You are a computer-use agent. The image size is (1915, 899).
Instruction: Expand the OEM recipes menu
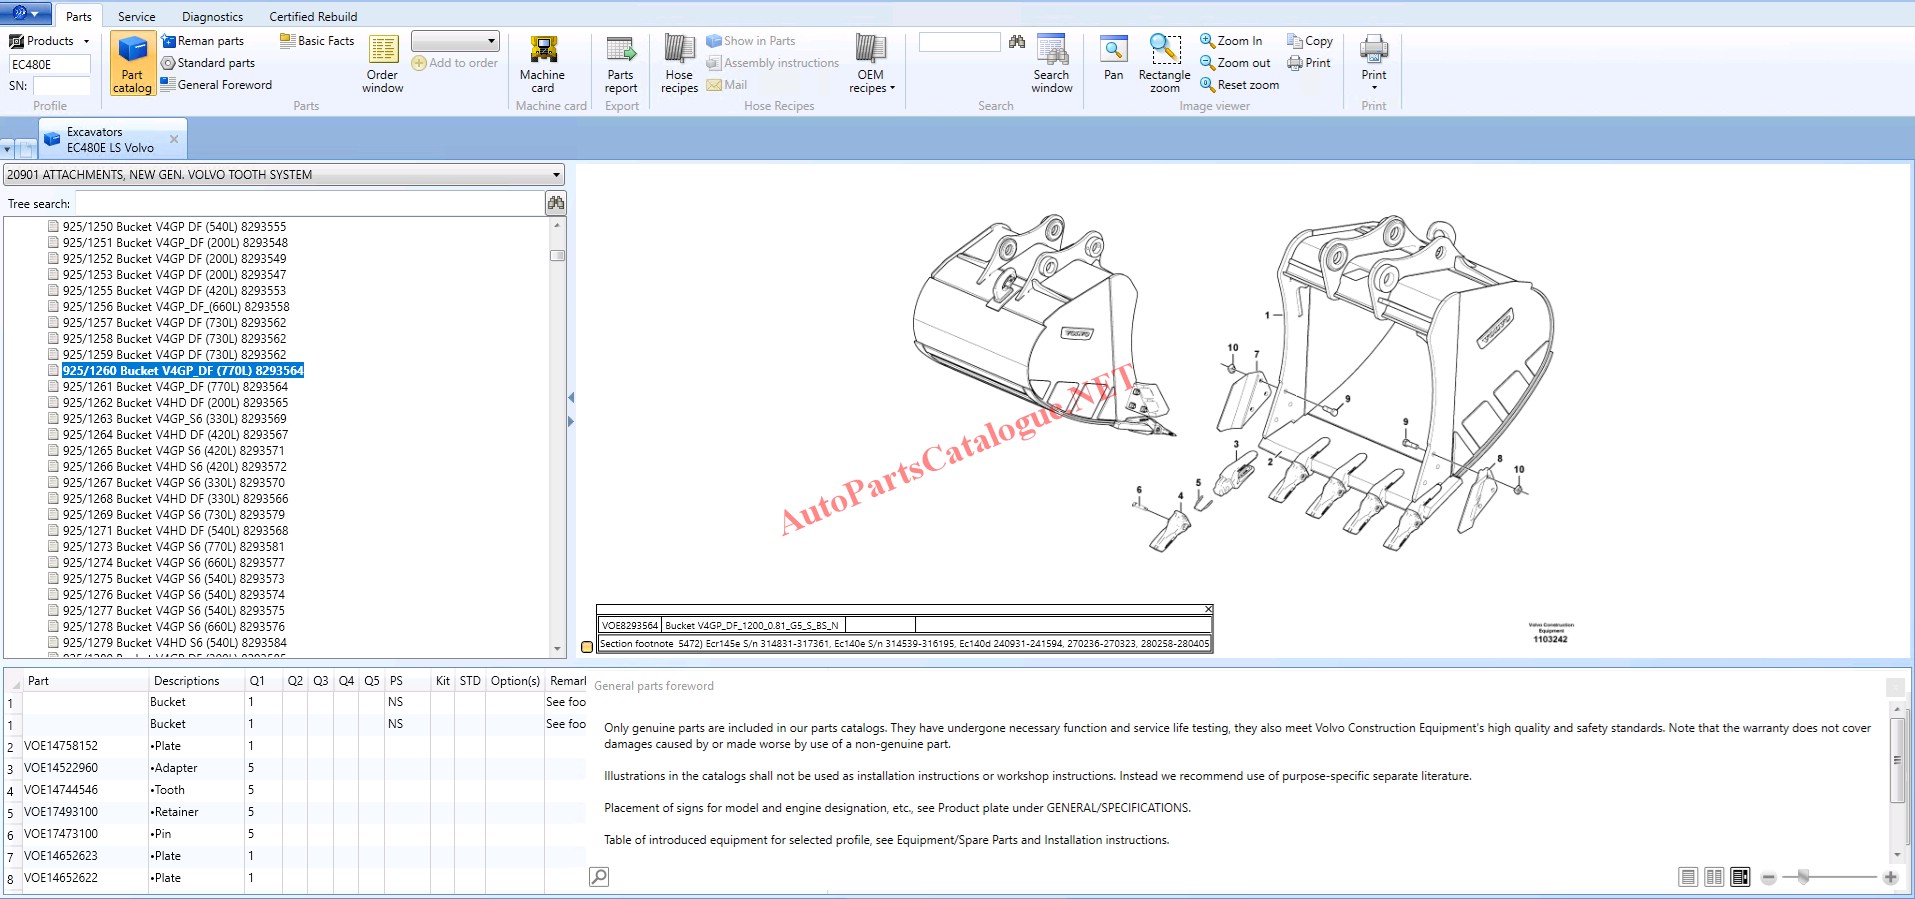(871, 66)
